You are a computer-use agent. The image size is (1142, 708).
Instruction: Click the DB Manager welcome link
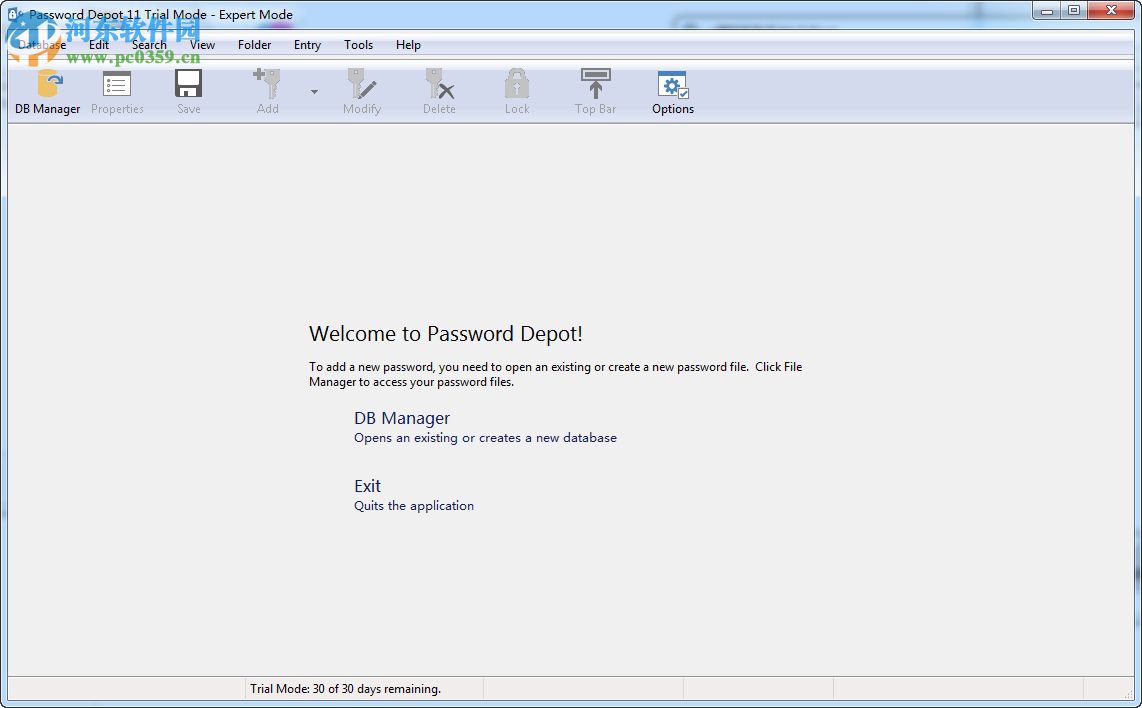point(401,418)
